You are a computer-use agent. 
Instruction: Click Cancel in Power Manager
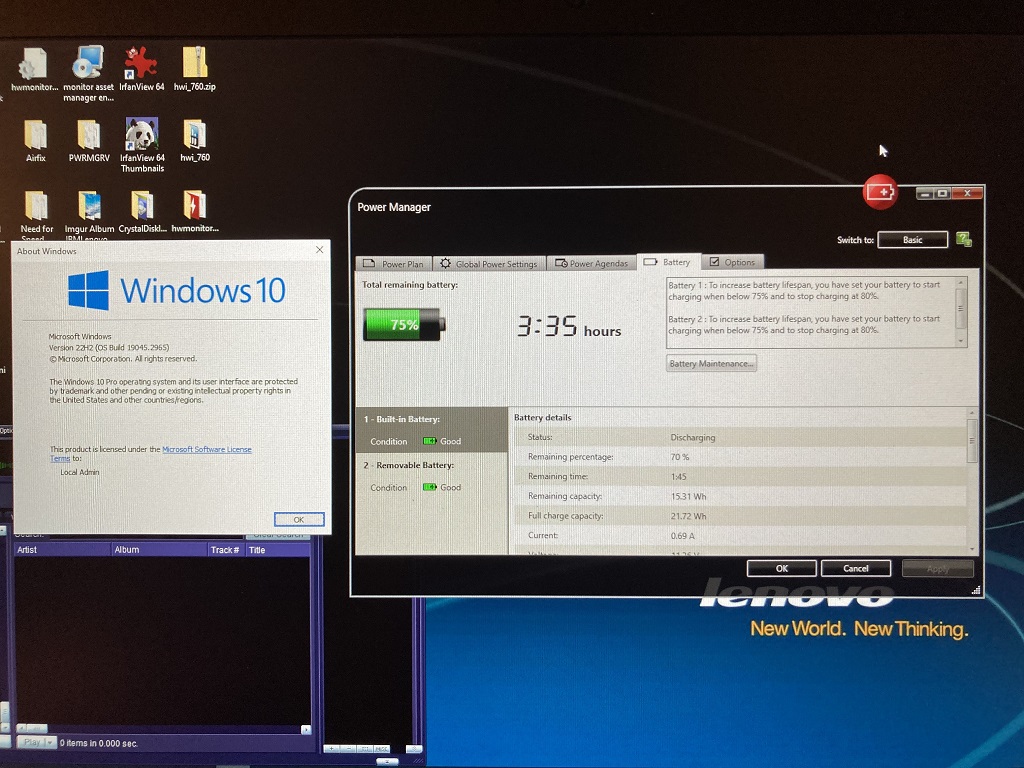click(856, 568)
